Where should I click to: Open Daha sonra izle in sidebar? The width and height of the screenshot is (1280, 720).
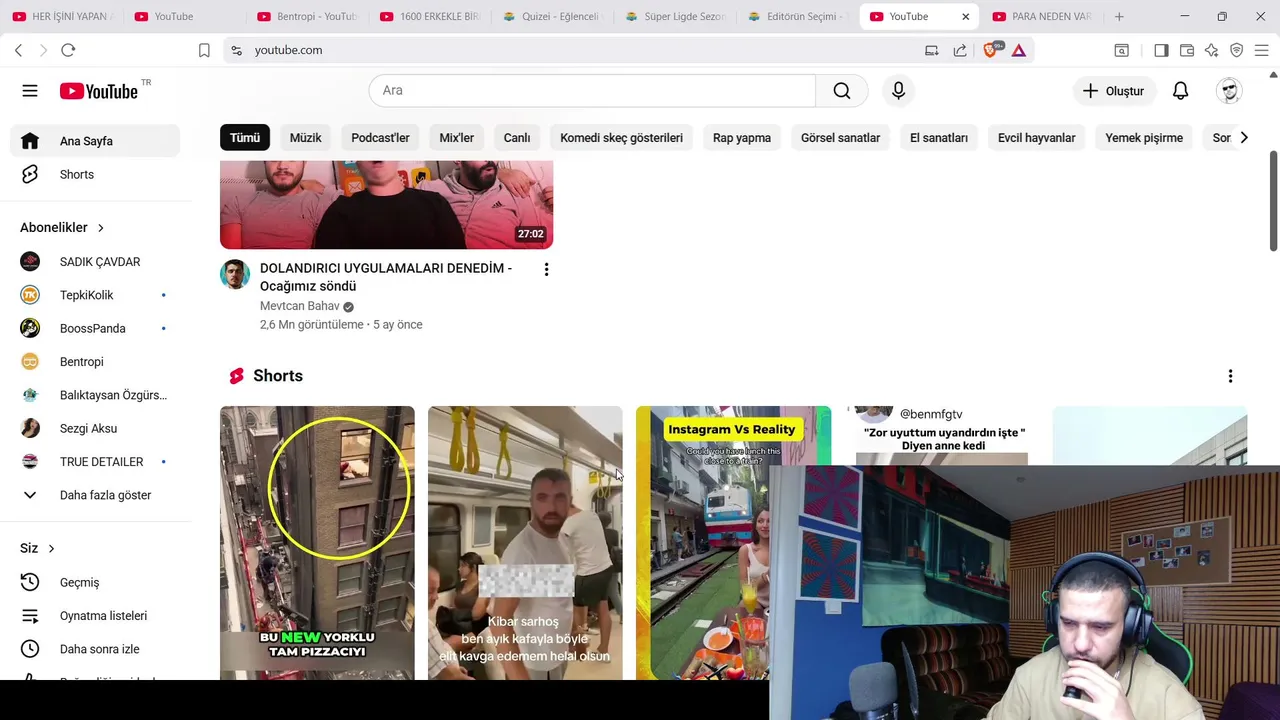[96, 650]
